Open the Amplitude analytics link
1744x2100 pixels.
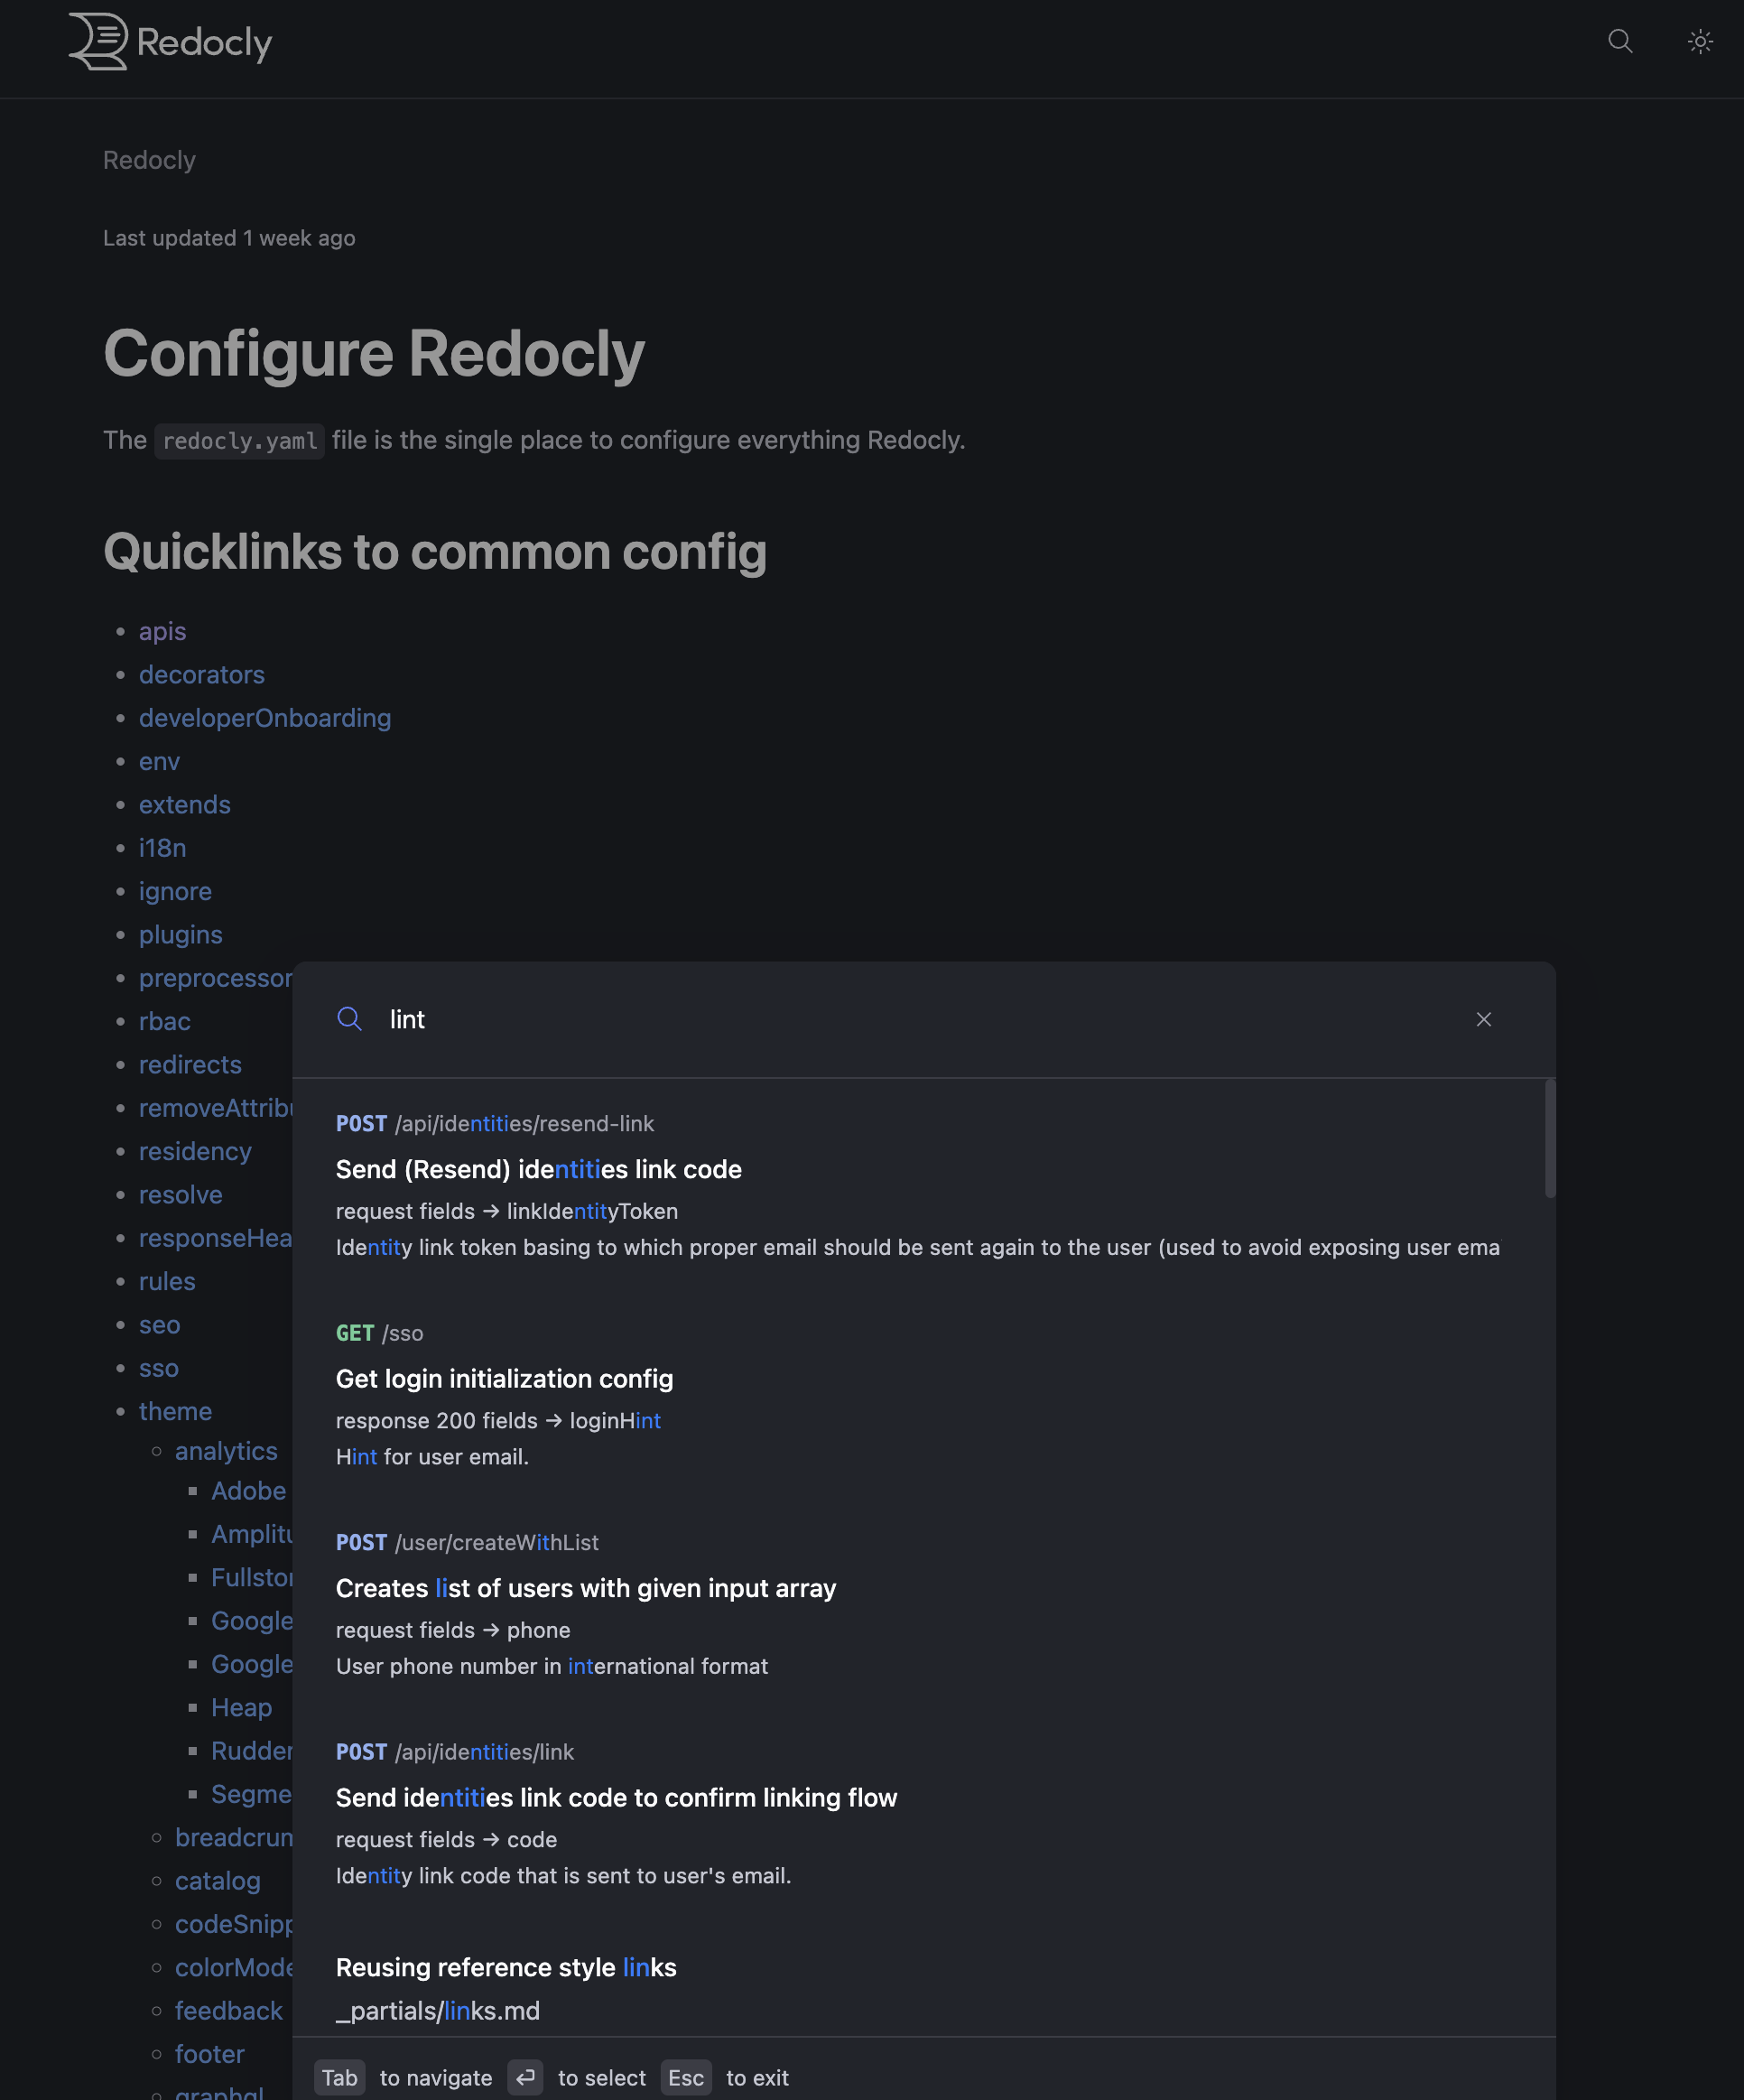click(251, 1534)
